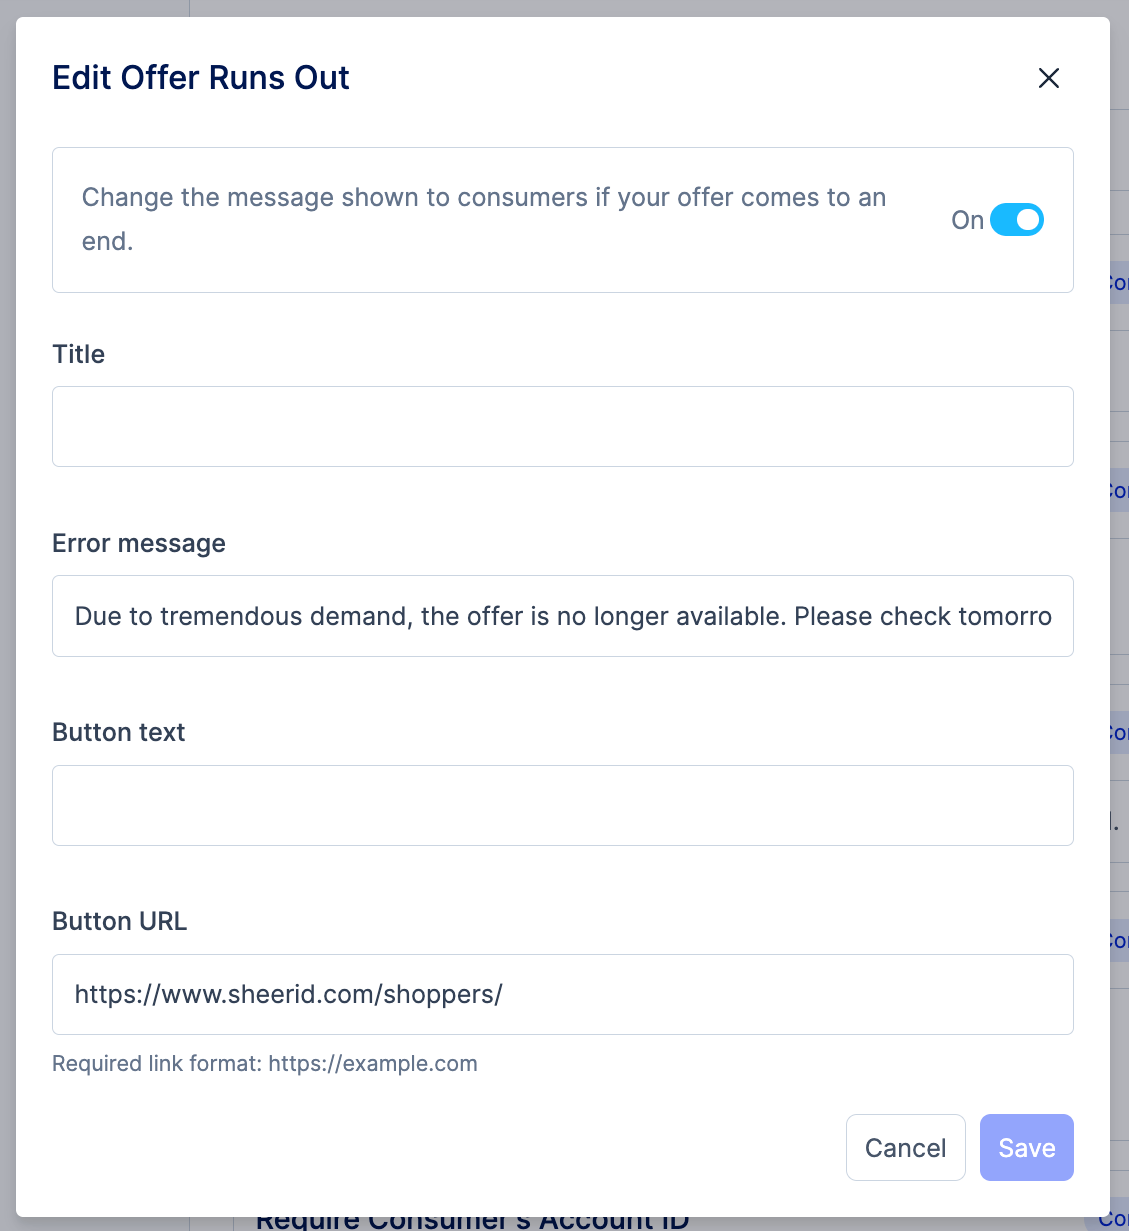Click the Edit Offer Runs Out heading
Viewport: 1129px width, 1231px height.
pos(201,77)
